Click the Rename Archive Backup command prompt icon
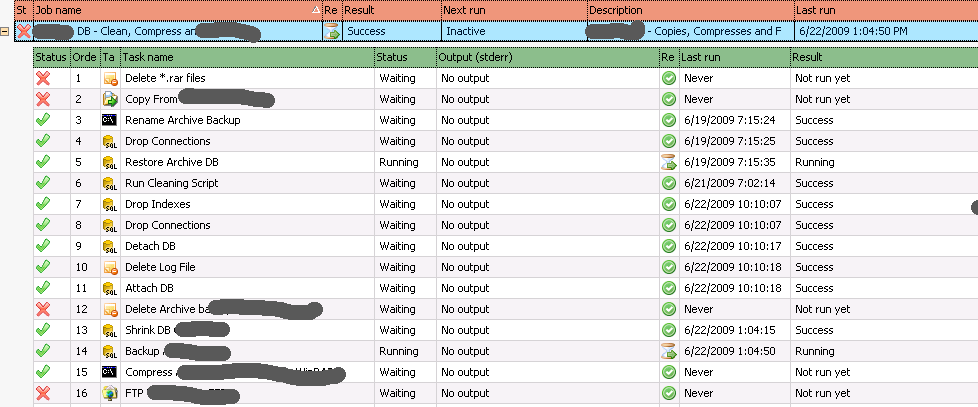The height and width of the screenshot is (407, 978). (x=110, y=120)
